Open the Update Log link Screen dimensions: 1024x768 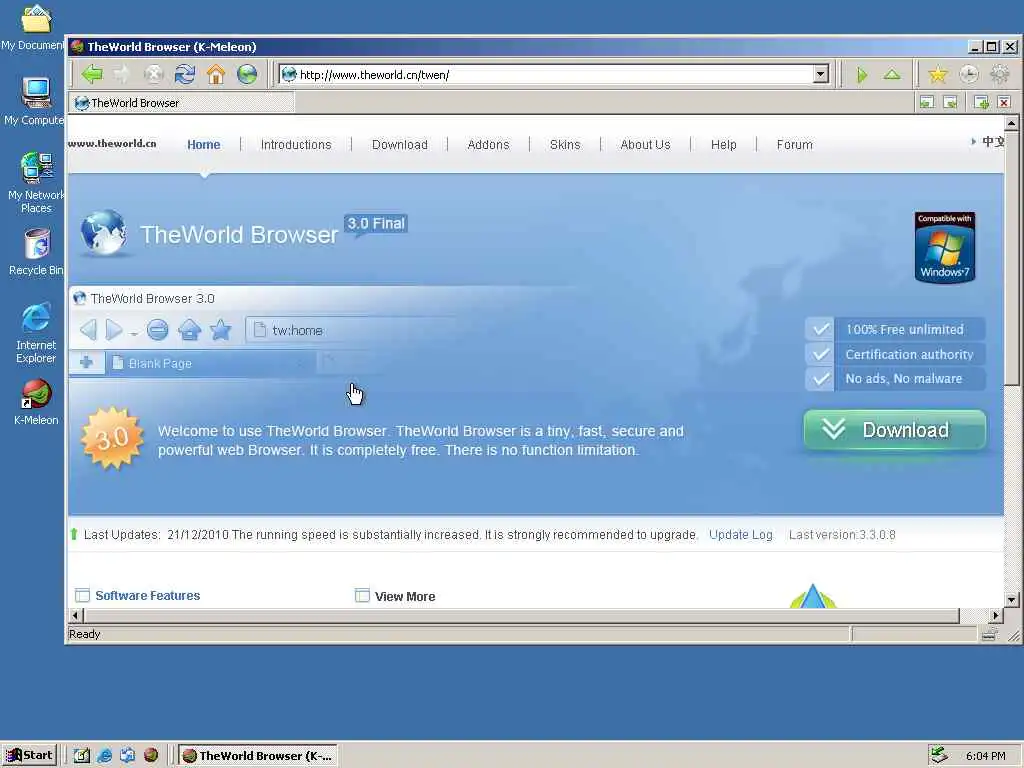click(x=741, y=534)
